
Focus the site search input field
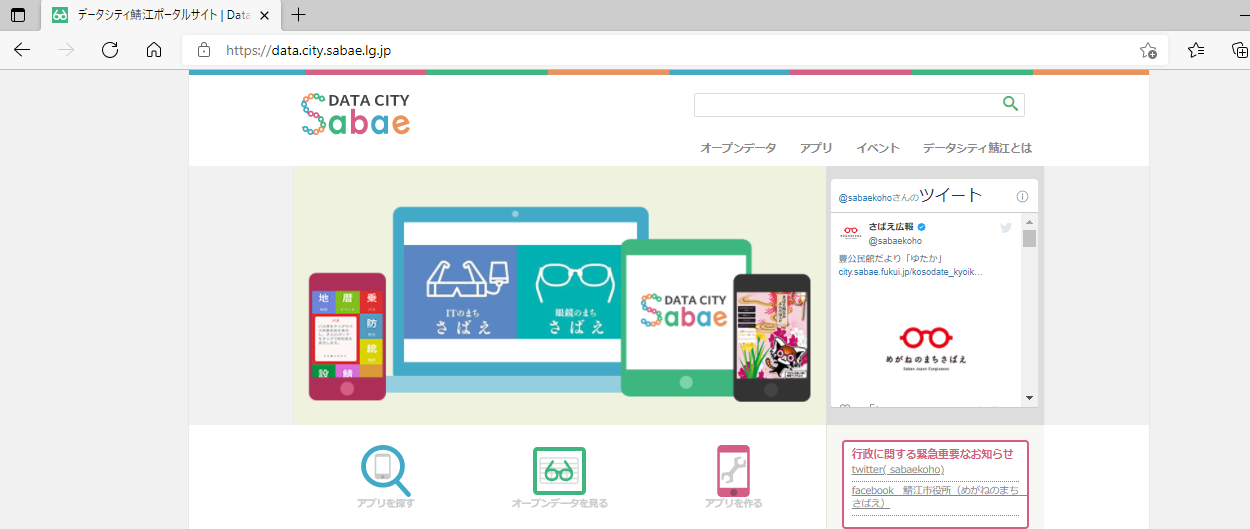pyautogui.click(x=847, y=104)
